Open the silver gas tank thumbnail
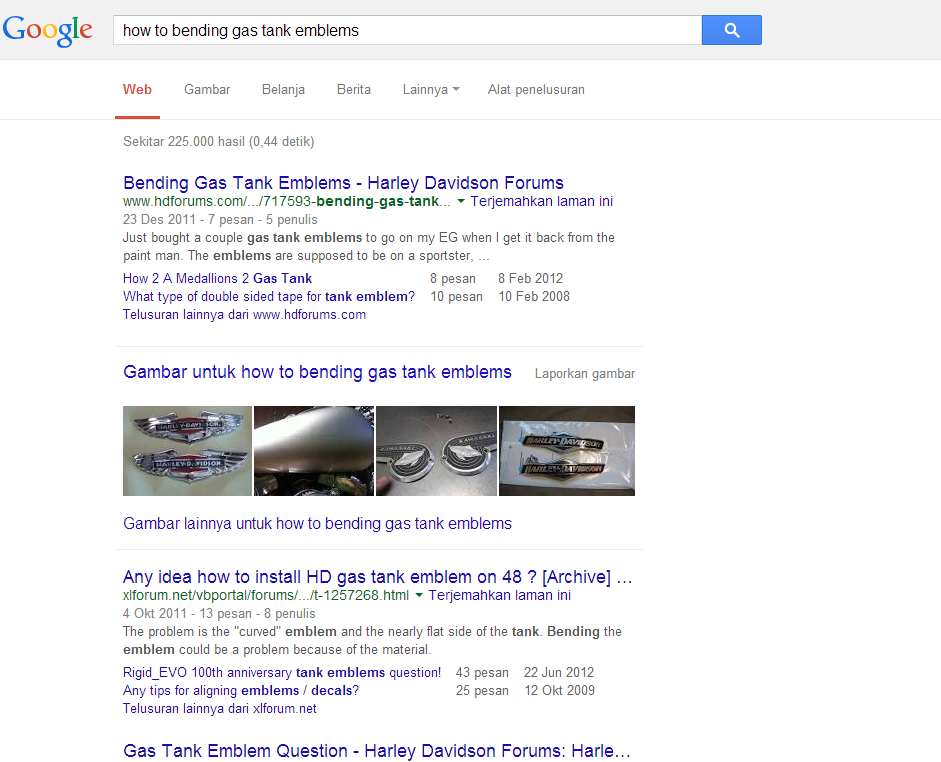 [x=314, y=451]
